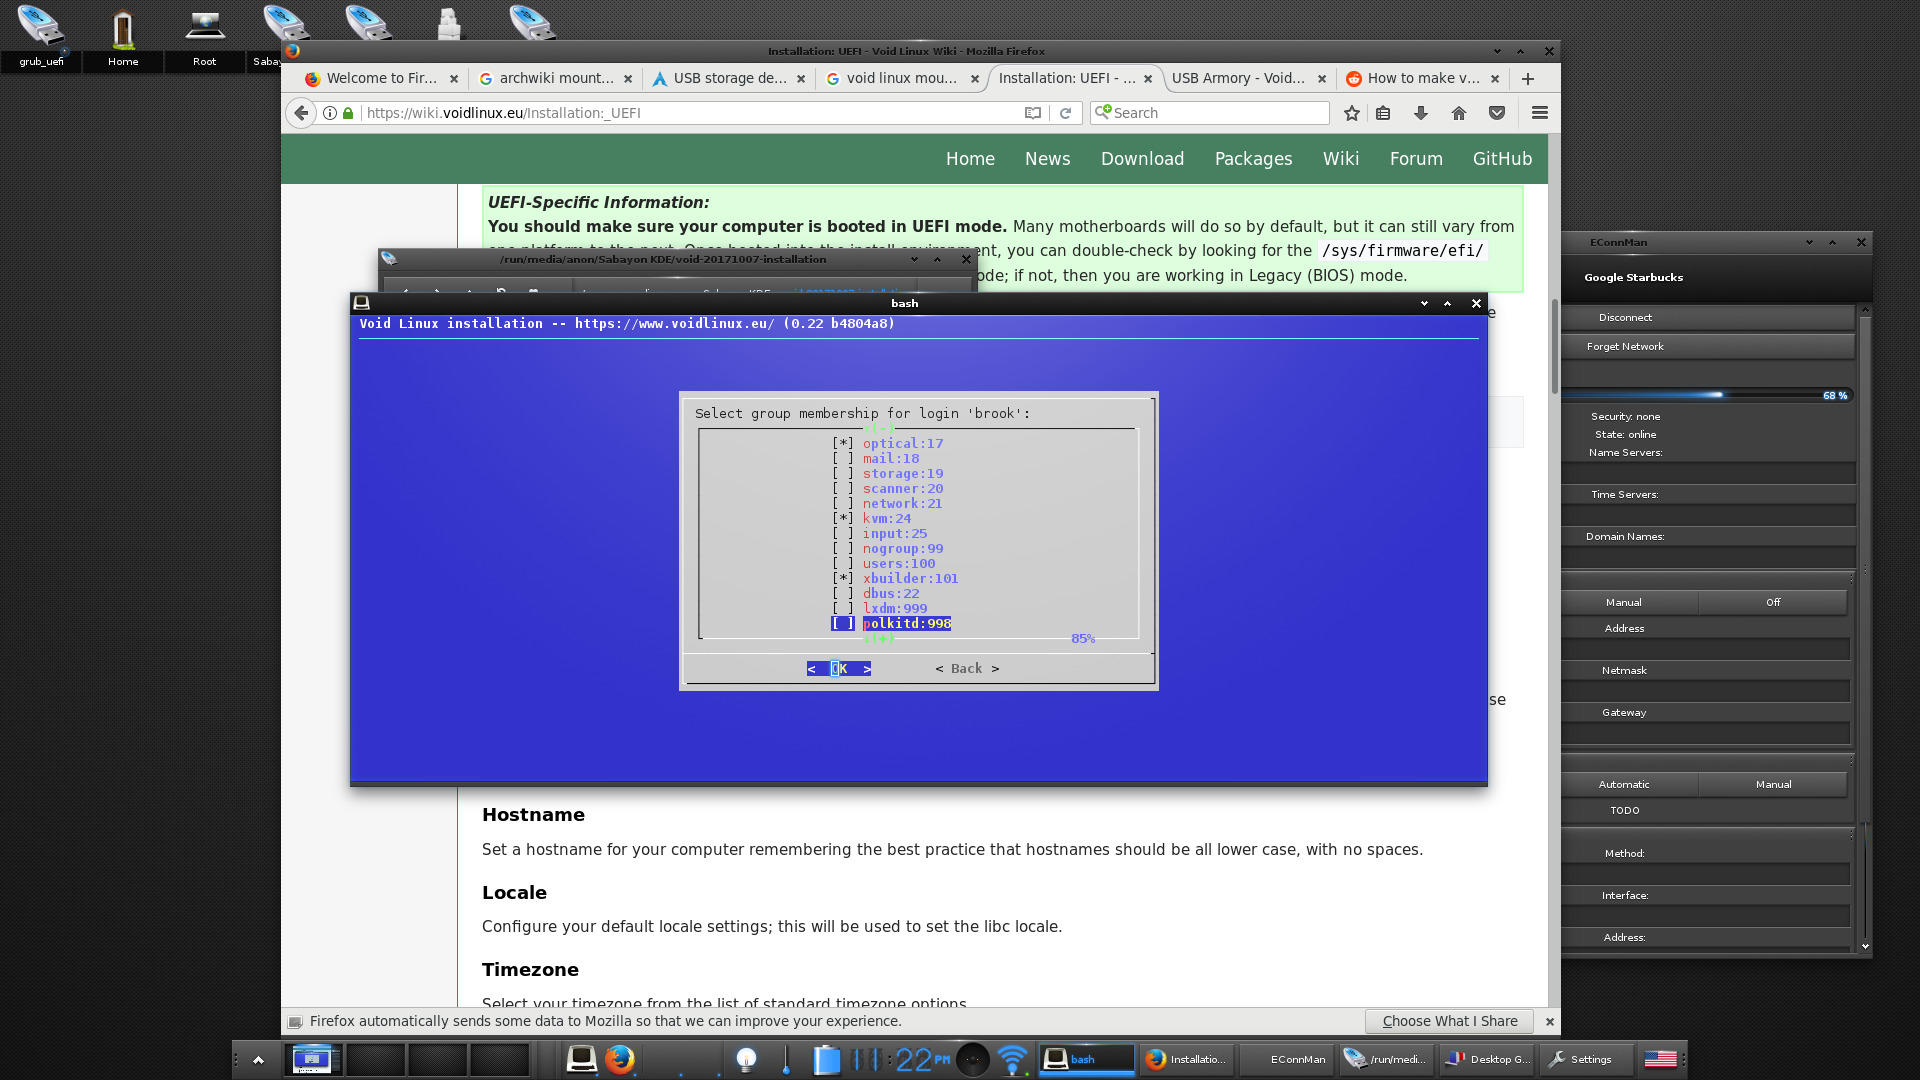Close the 'How to make v...' tab

click(1495, 79)
